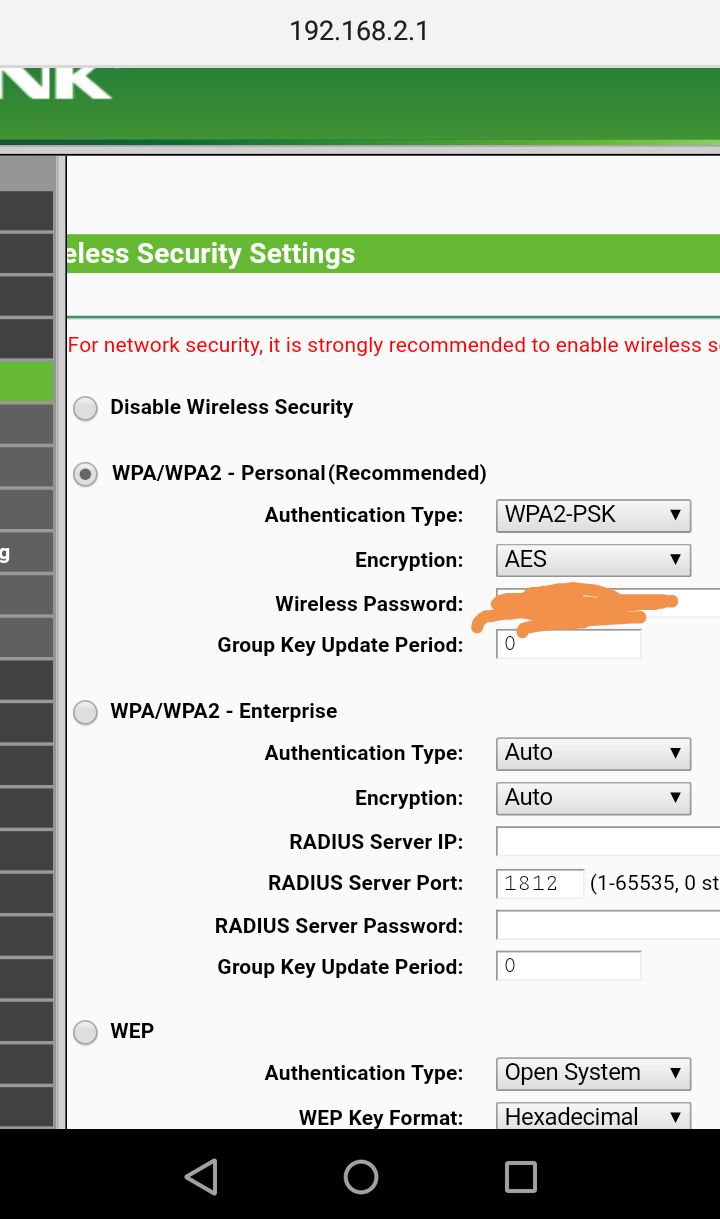720x1219 pixels.
Task: Tap the Android recent apps square icon
Action: click(x=520, y=1177)
